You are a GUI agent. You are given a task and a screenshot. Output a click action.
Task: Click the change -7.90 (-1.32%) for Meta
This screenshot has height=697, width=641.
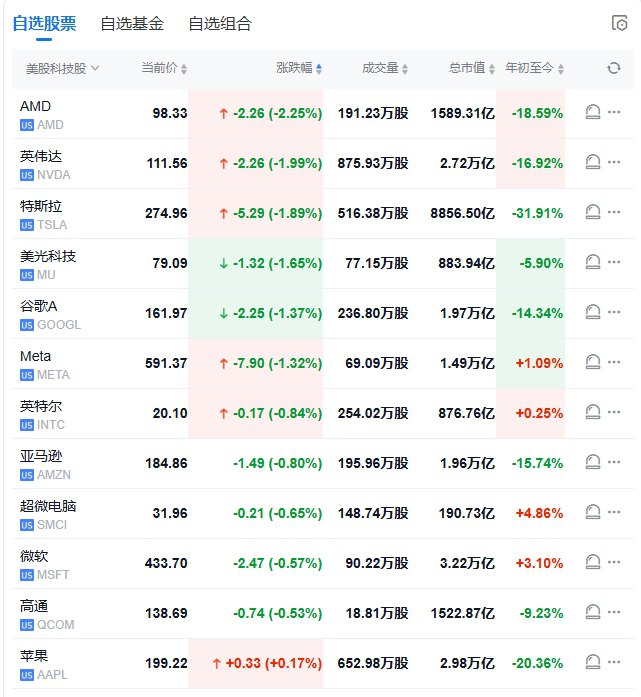tap(277, 363)
